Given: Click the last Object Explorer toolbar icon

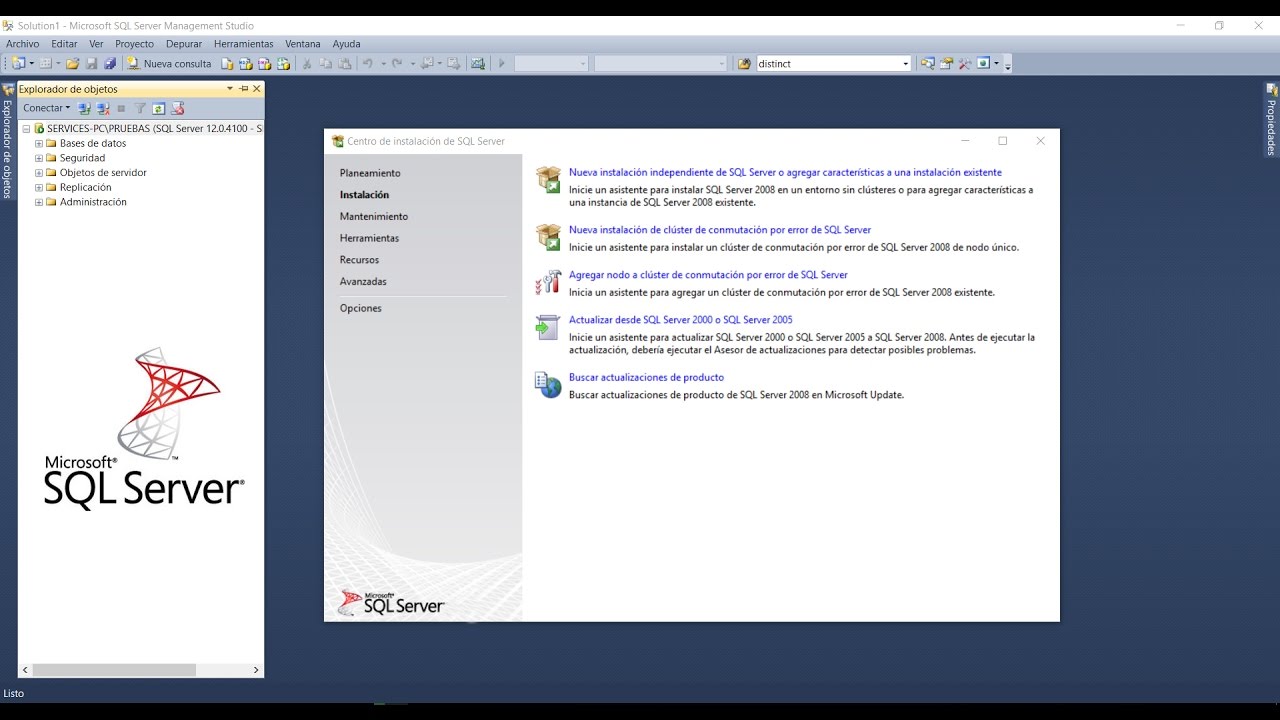Looking at the screenshot, I should pyautogui.click(x=177, y=108).
